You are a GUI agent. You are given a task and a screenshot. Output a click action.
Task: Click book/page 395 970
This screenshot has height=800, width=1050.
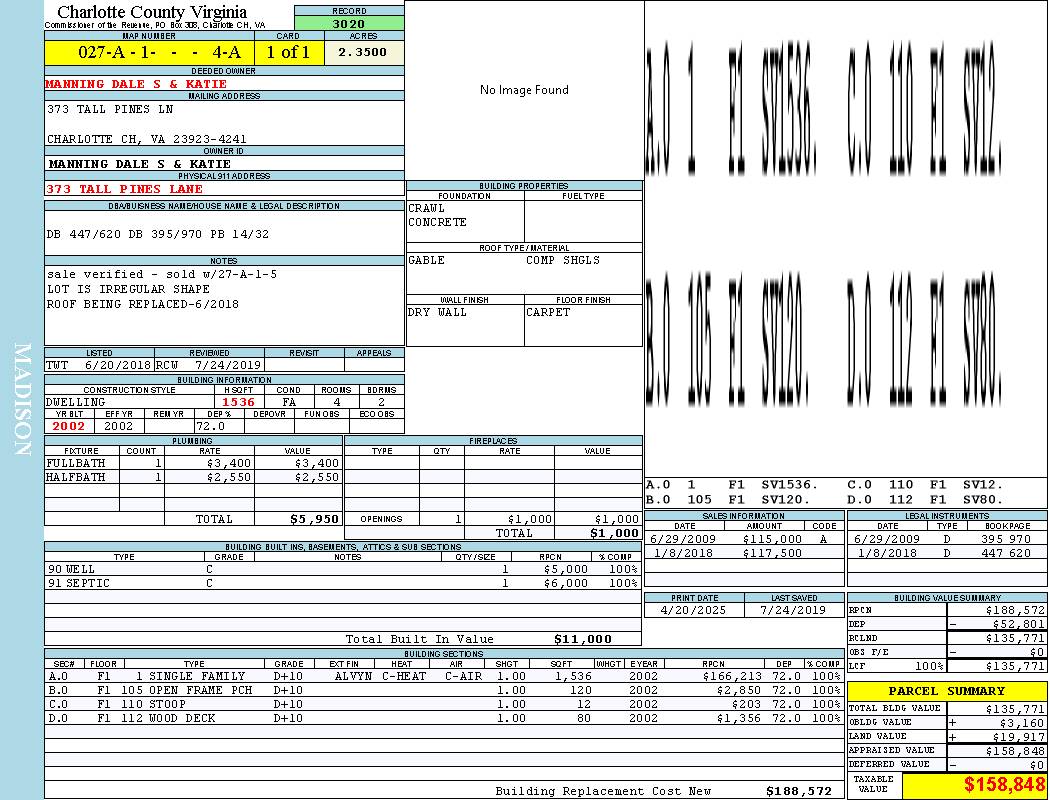1007,540
